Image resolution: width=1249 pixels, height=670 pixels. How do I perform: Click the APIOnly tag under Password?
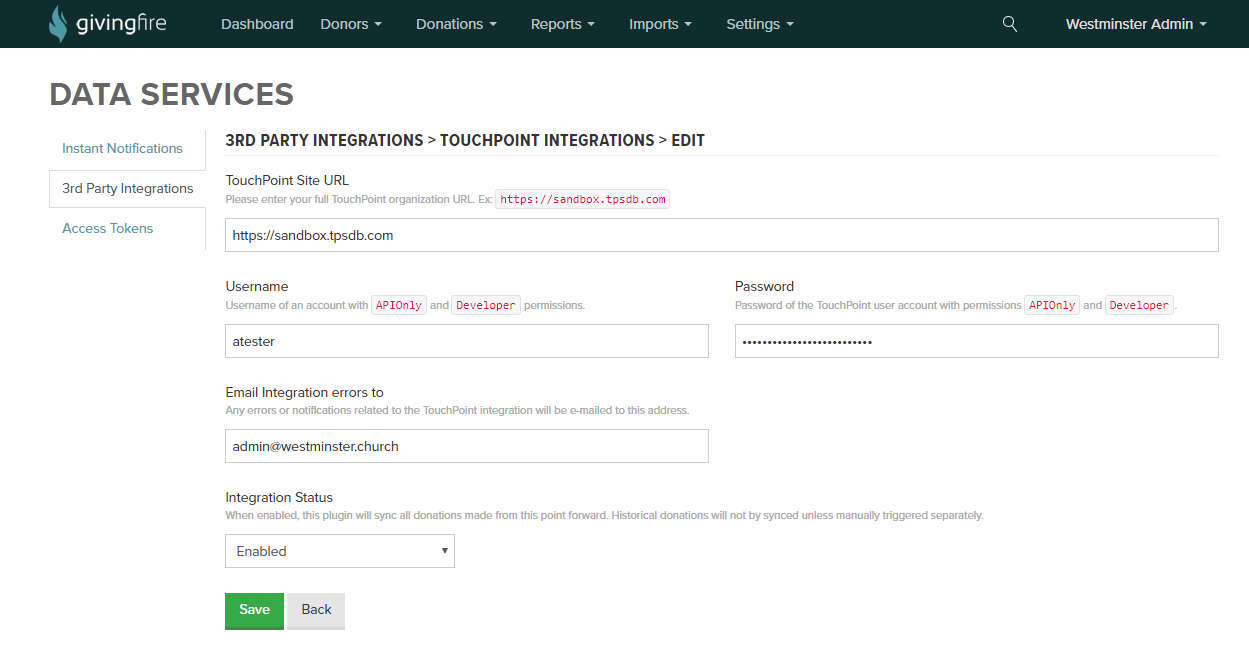pos(1052,305)
